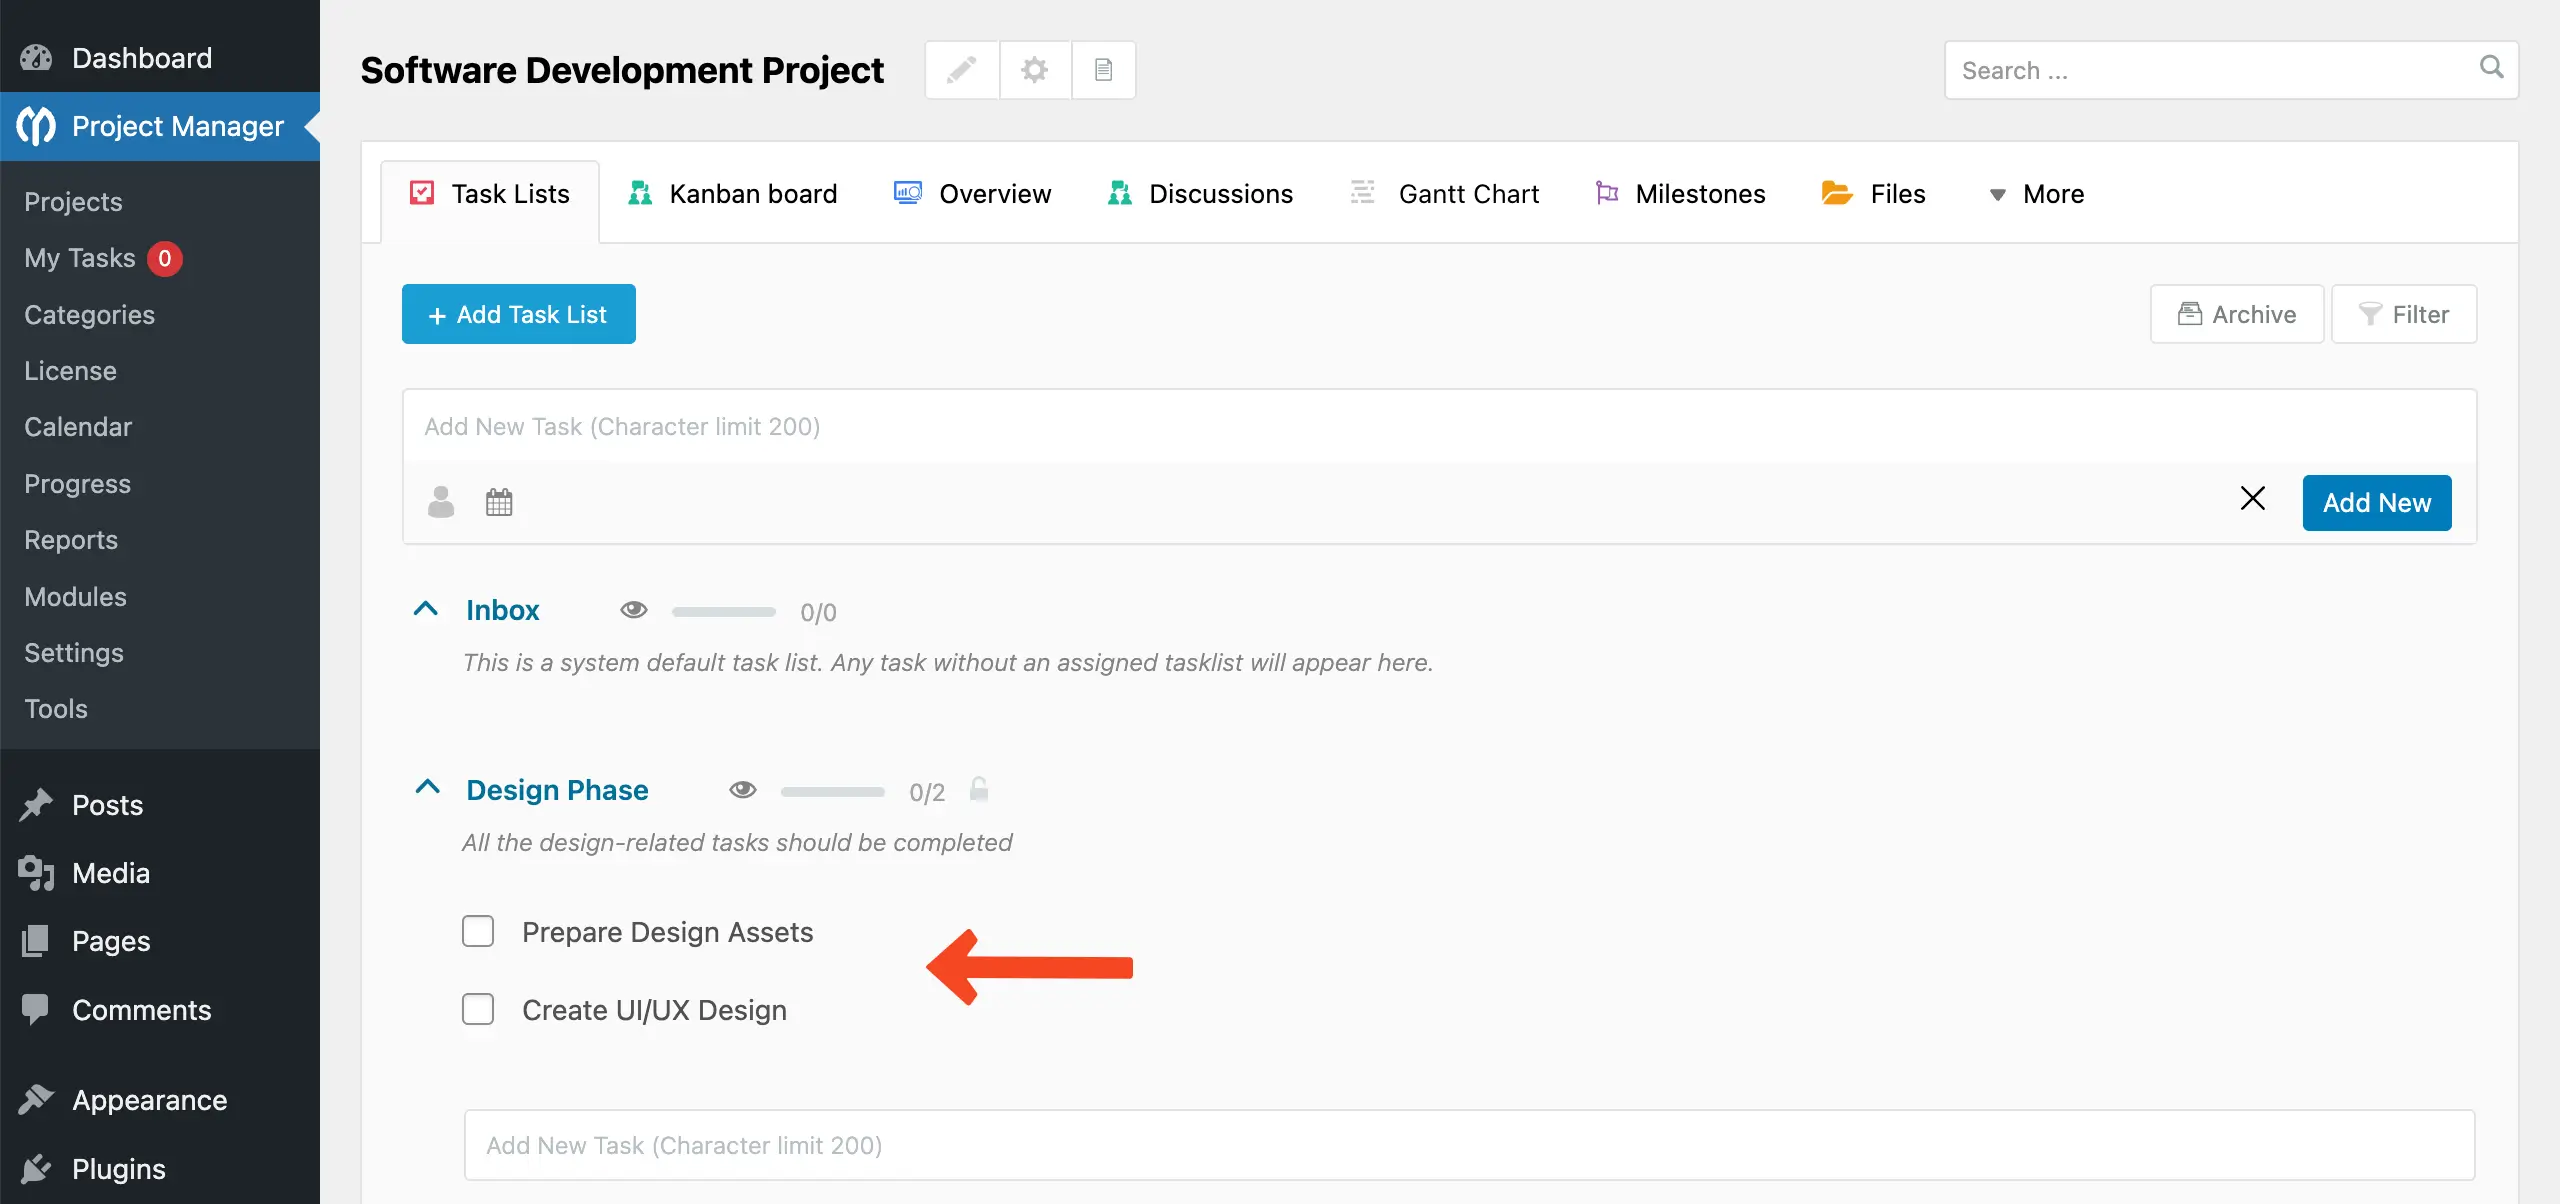This screenshot has height=1204, width=2560.
Task: Check the Create UI/UX Design task
Action: pos(479,1008)
